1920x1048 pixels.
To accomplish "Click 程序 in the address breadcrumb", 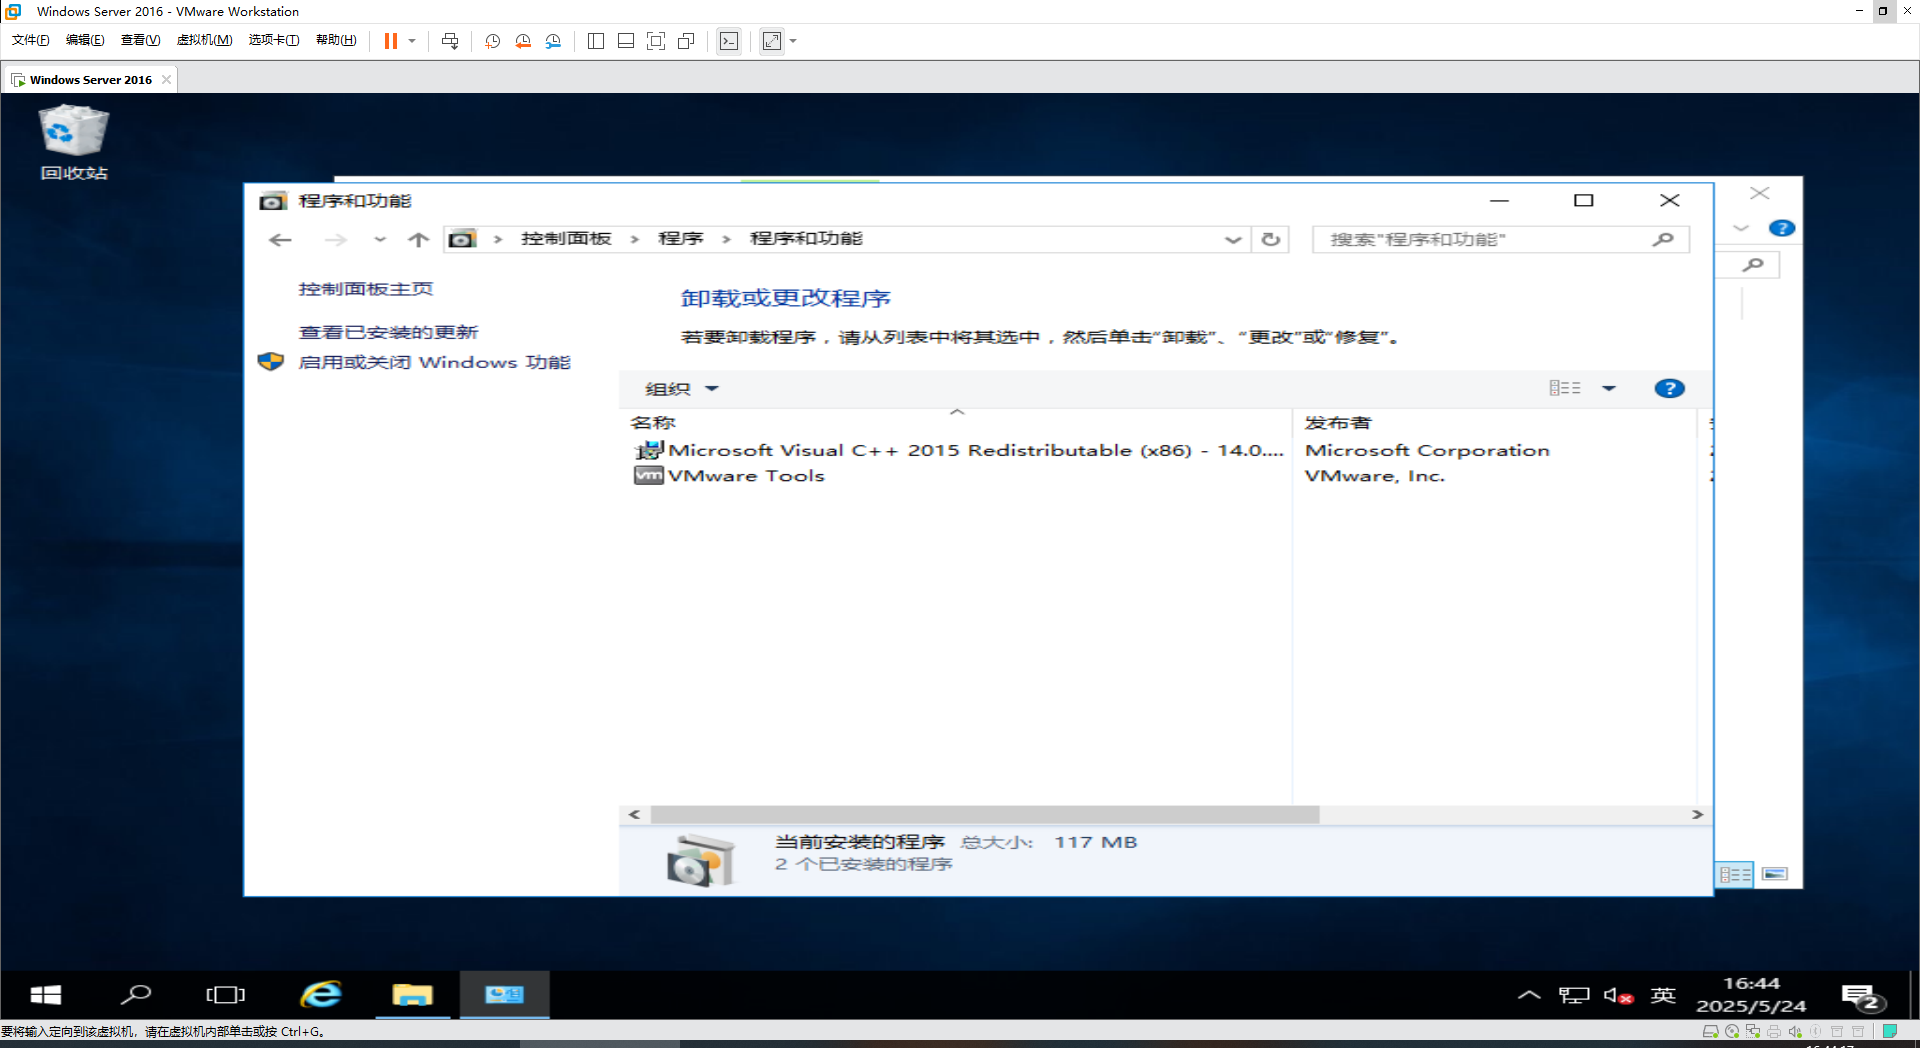I will click(x=681, y=239).
